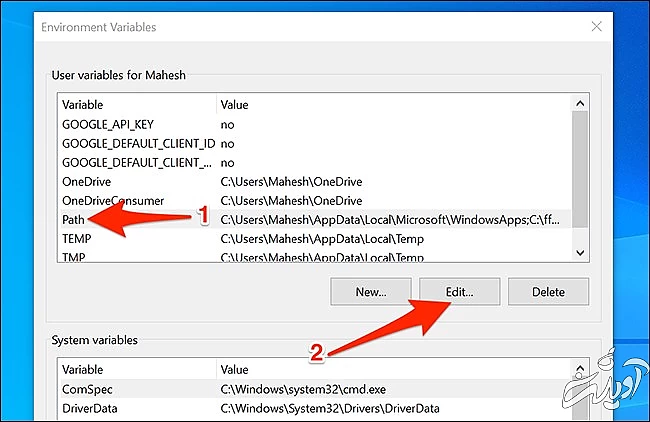Click the Value column header in user variables
The image size is (650, 422).
click(x=390, y=104)
